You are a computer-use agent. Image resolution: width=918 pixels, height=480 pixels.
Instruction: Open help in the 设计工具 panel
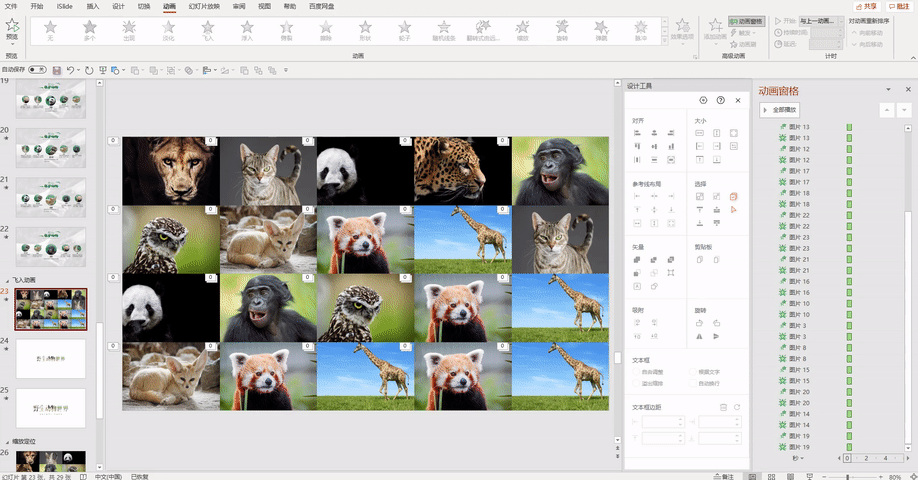coord(720,100)
